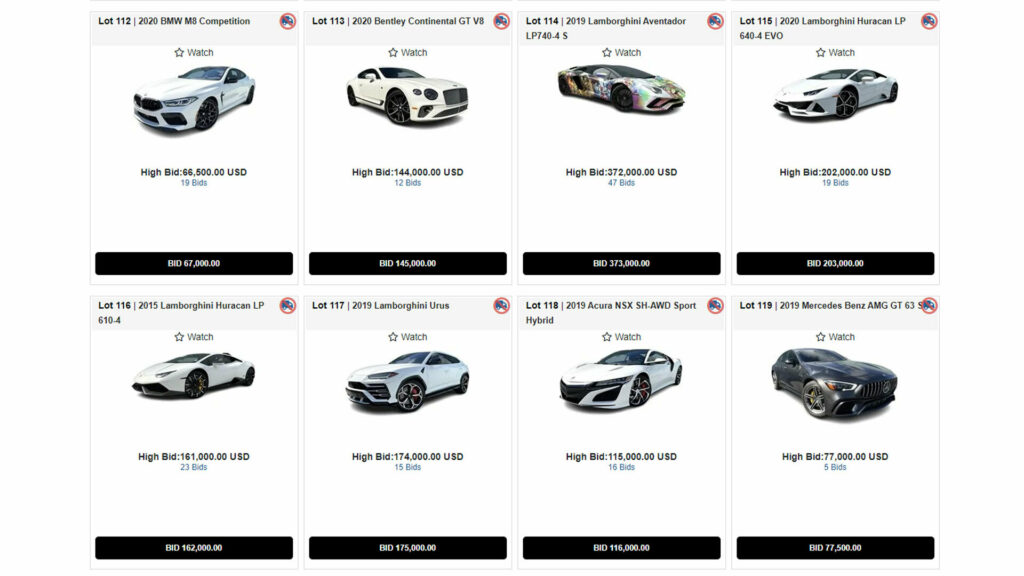Viewport: 1024px width, 576px height.
Task: Toggle Watch star for BMW M8 Competition
Action: click(179, 52)
